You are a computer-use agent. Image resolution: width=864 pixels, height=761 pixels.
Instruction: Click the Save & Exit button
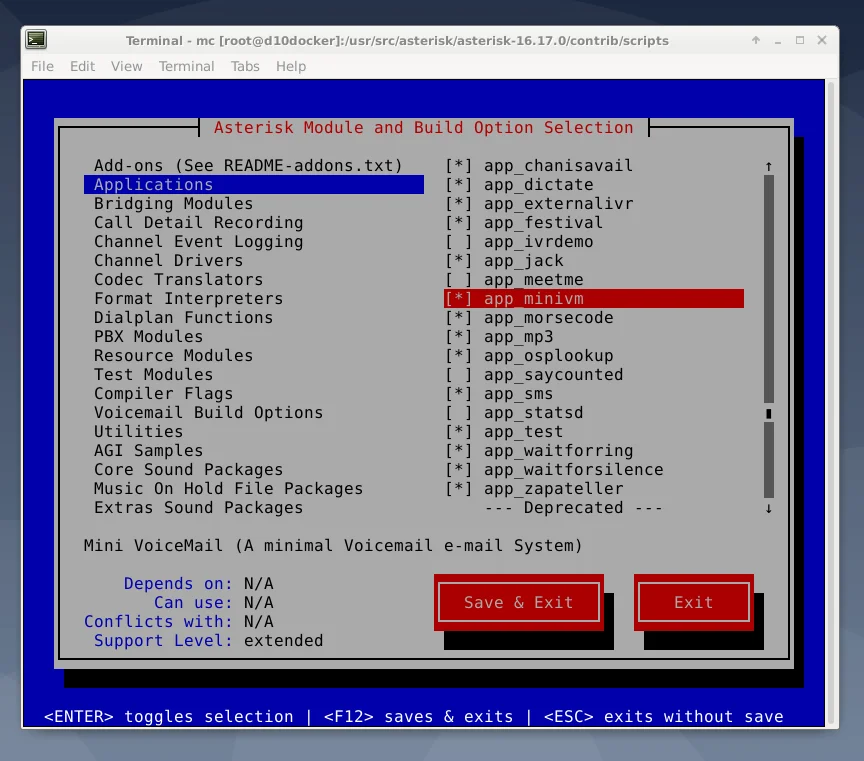519,602
